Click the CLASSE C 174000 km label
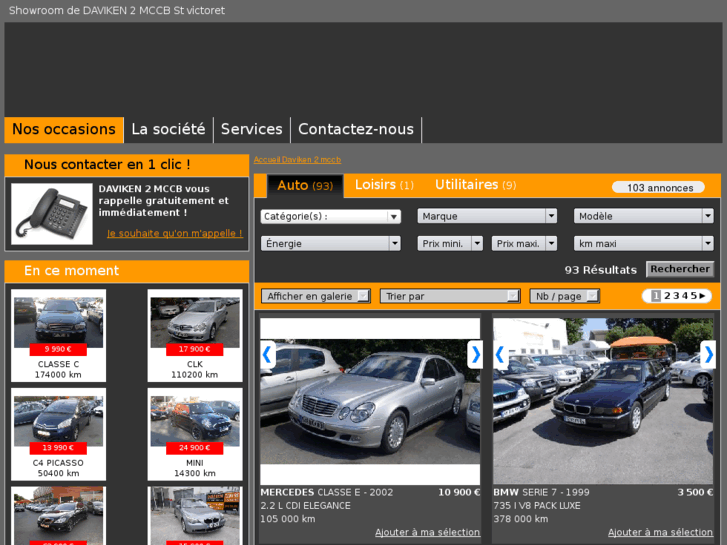The height and width of the screenshot is (545, 727). [58, 370]
